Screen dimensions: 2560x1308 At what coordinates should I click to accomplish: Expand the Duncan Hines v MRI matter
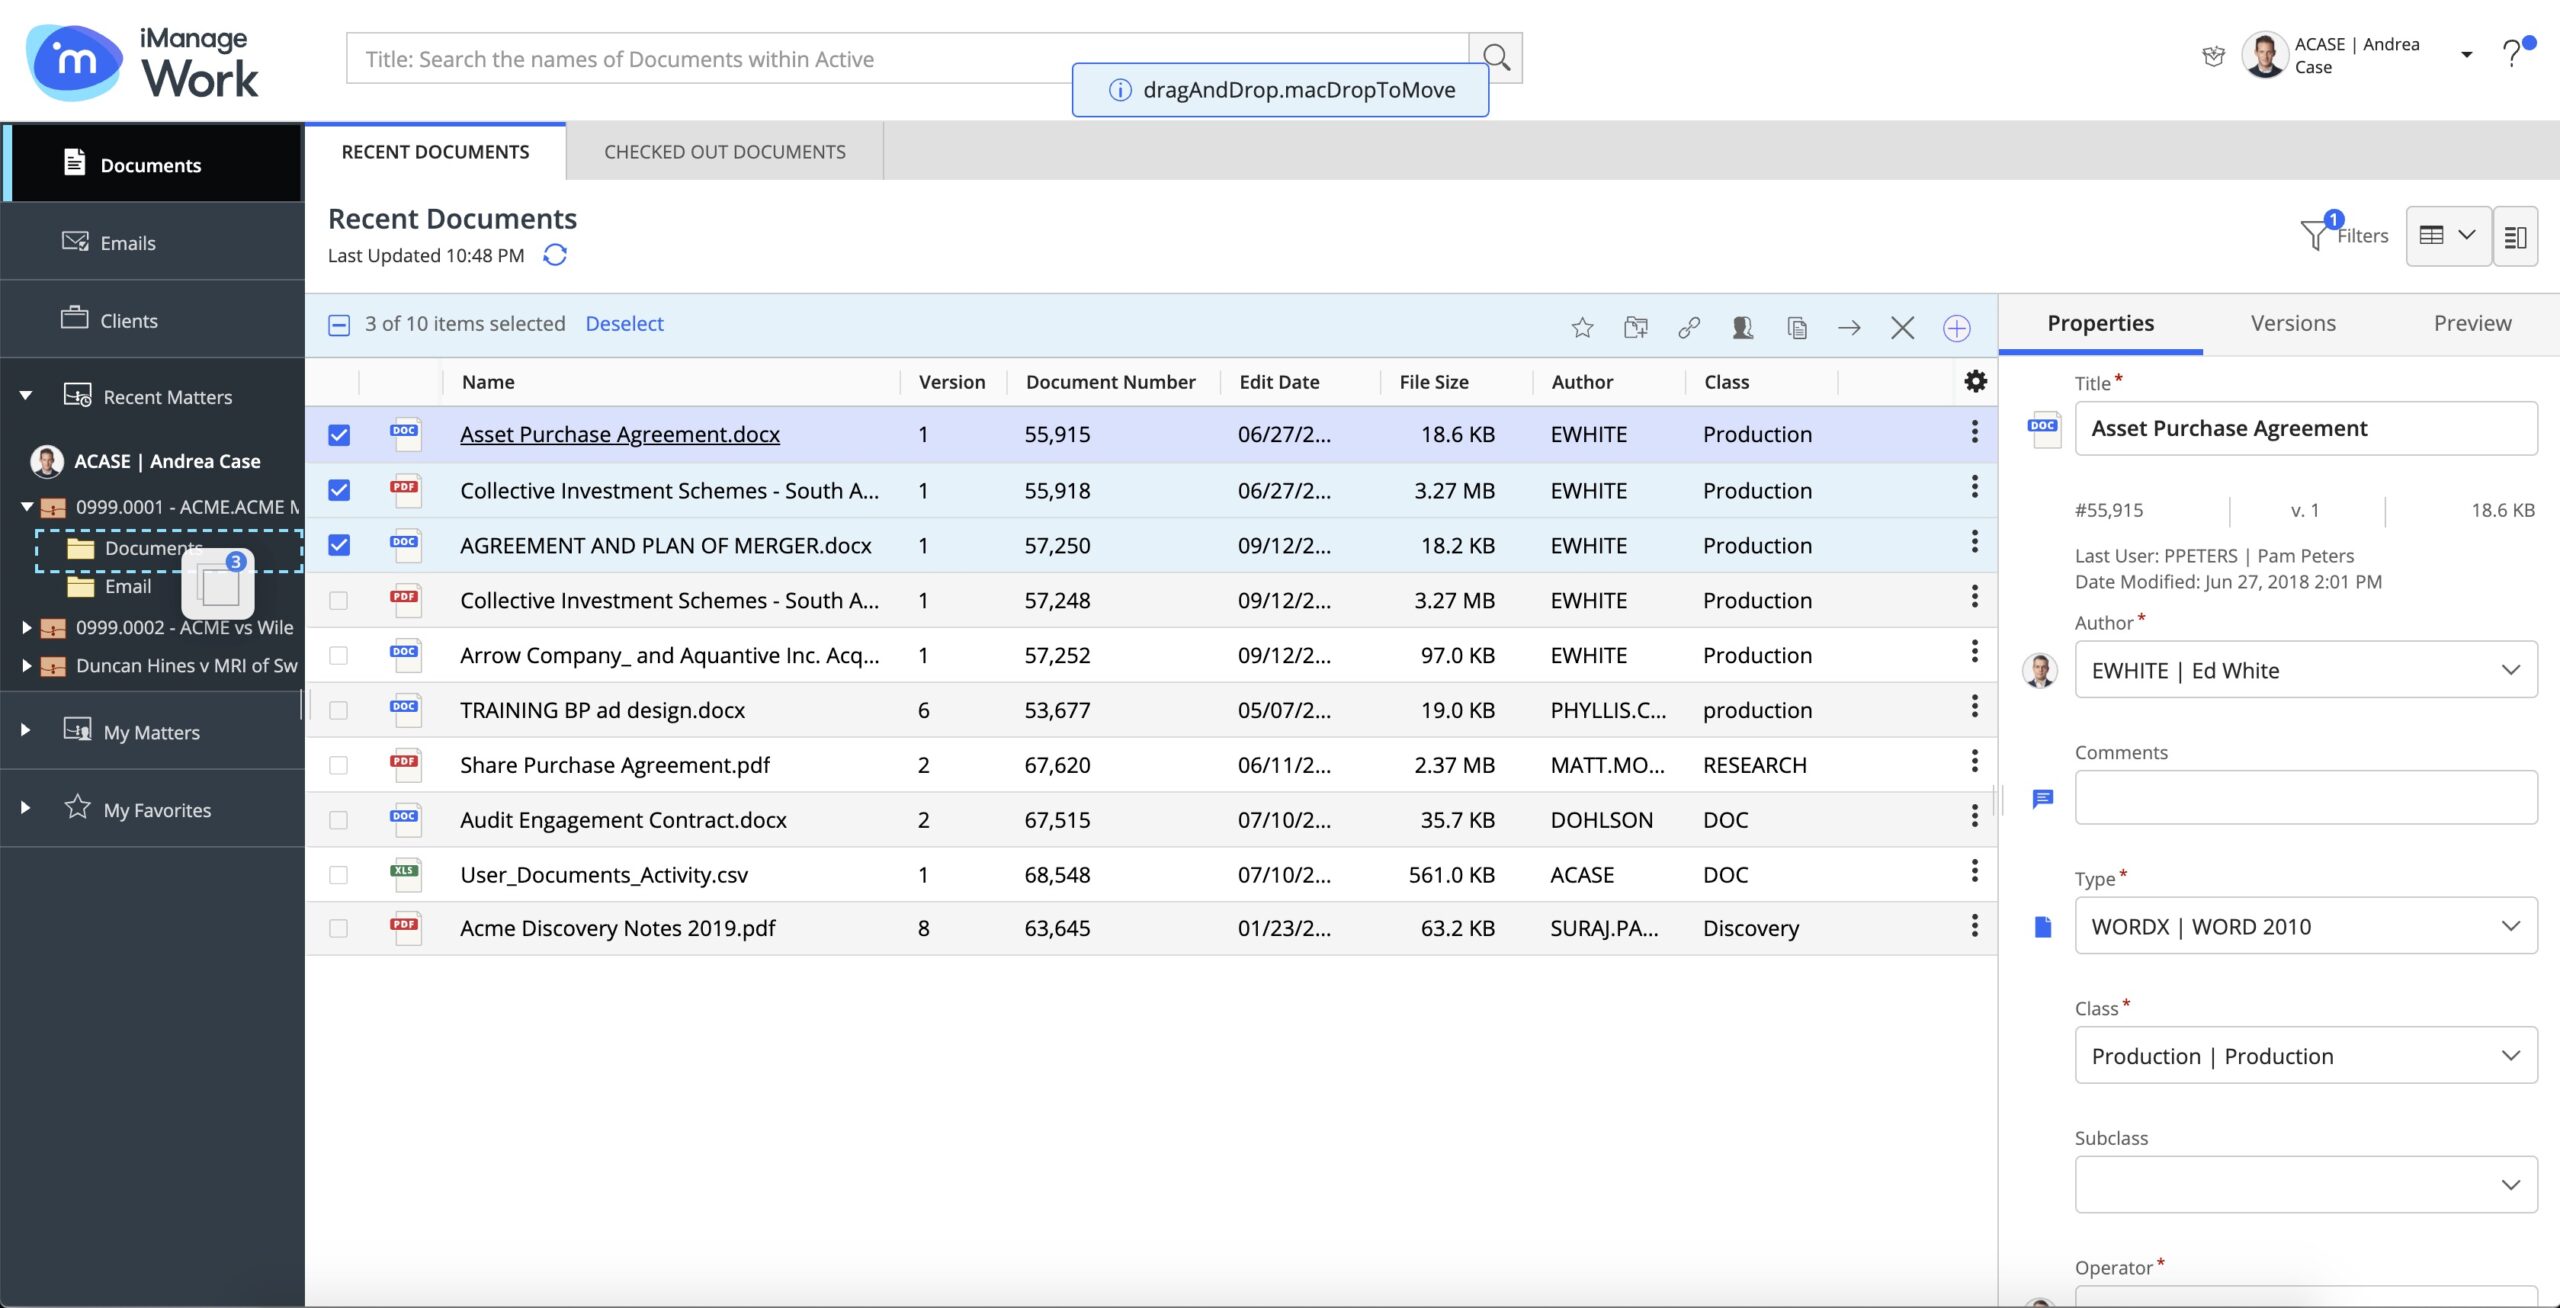[x=27, y=666]
